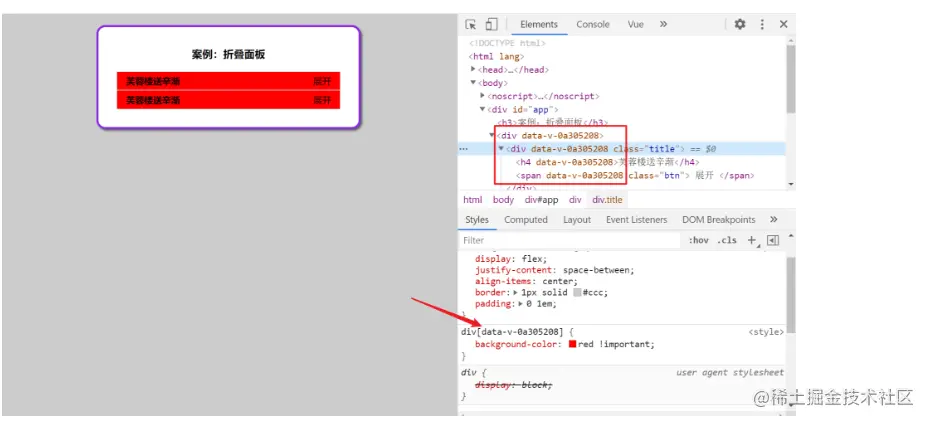Open the DevTools three-dot menu
Viewport: 928px width, 422px height.
tap(762, 24)
